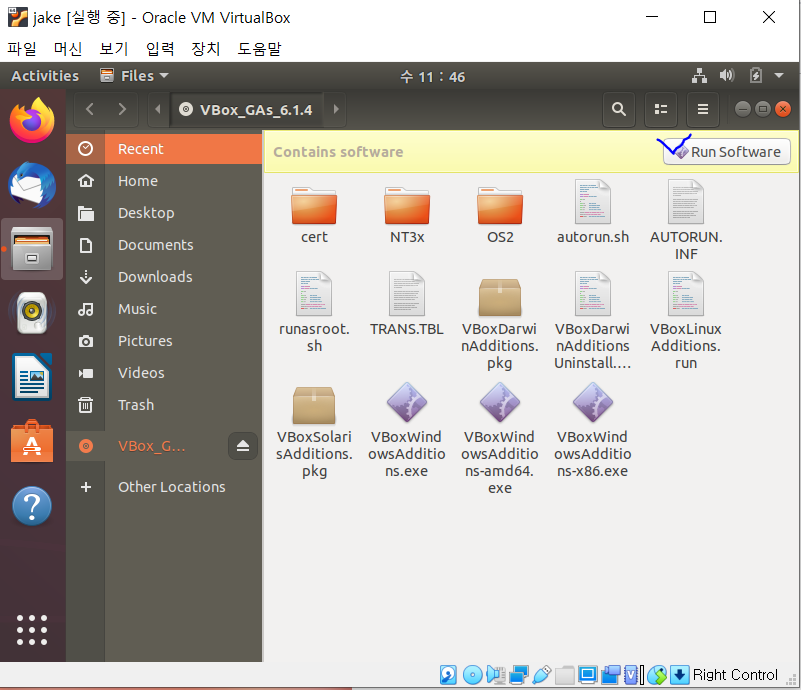This screenshot has height=690, width=801.
Task: Click the battery icon in top bar
Action: [x=756, y=76]
